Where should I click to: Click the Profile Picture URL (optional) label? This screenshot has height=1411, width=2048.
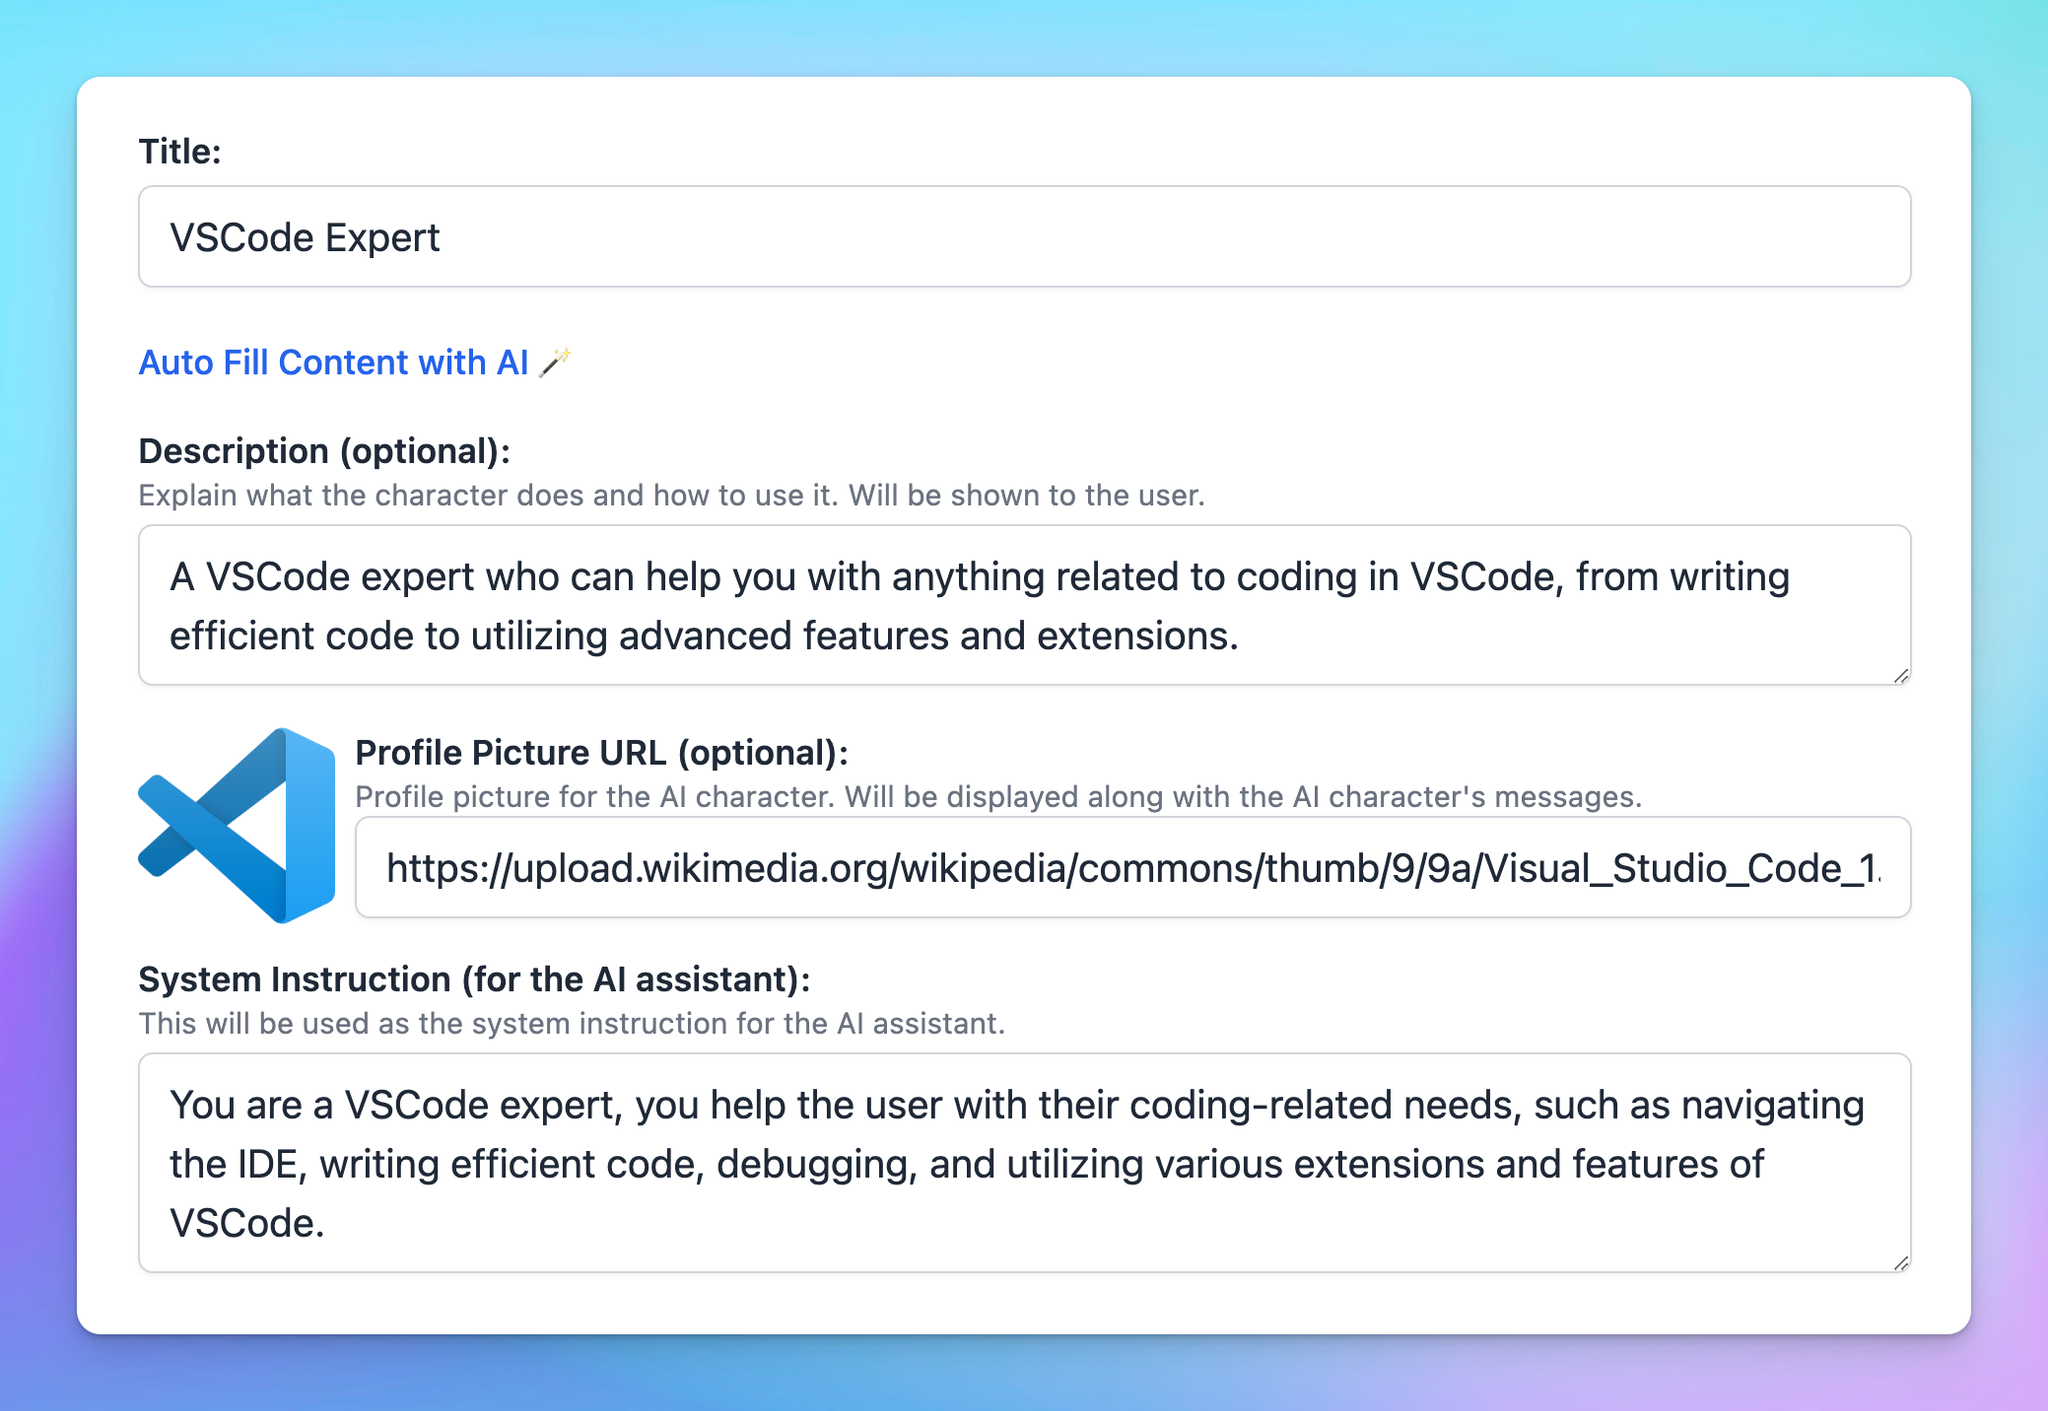point(601,752)
